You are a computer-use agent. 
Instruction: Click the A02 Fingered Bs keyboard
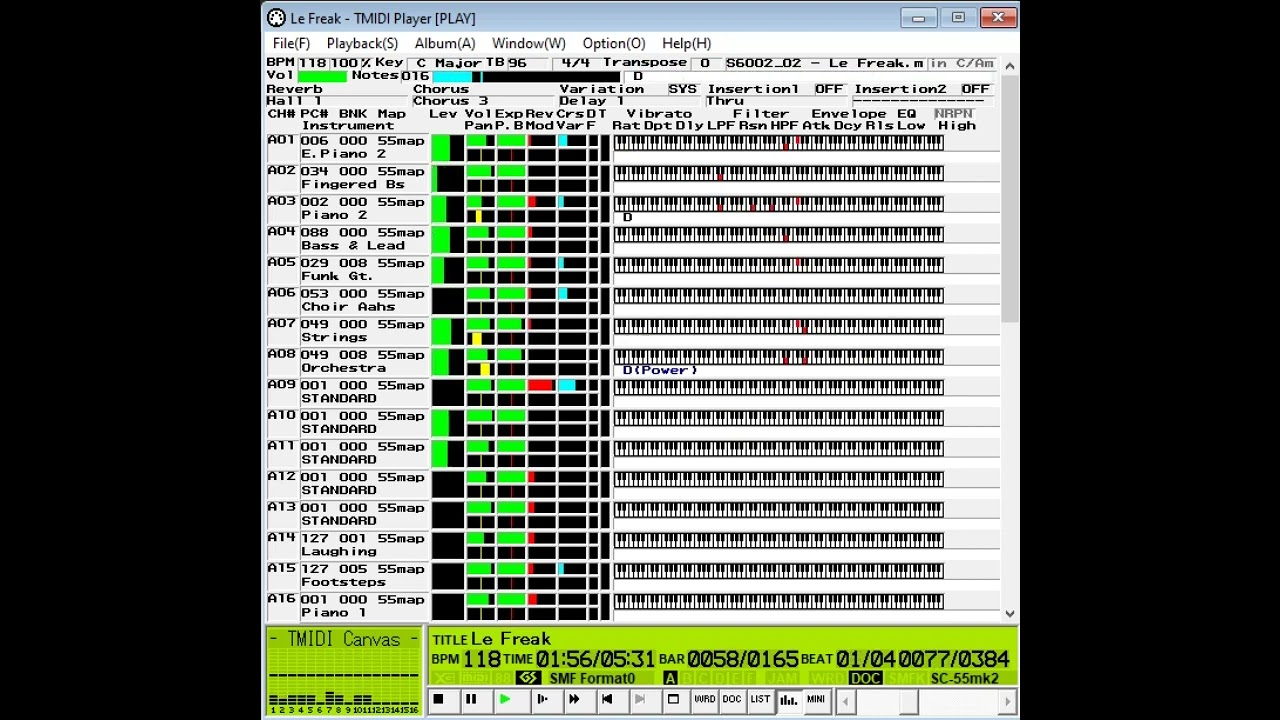[x=778, y=173]
